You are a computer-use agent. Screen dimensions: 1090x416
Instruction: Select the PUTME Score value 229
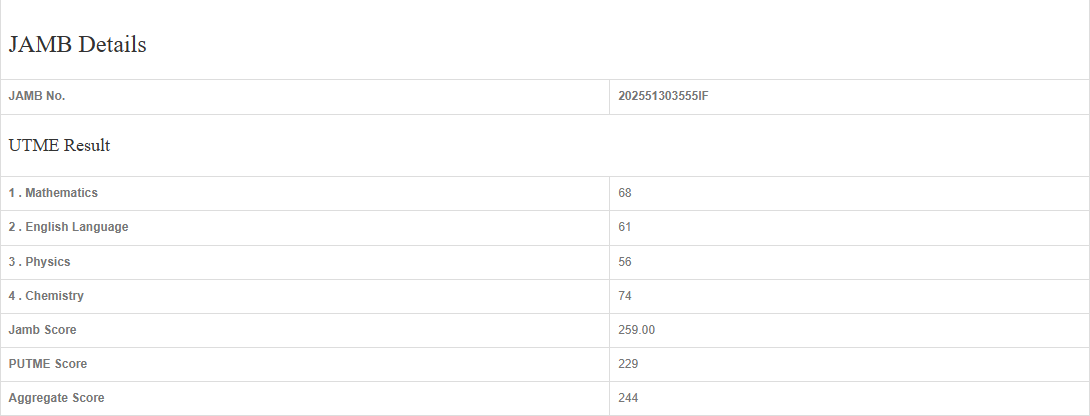[x=628, y=364]
